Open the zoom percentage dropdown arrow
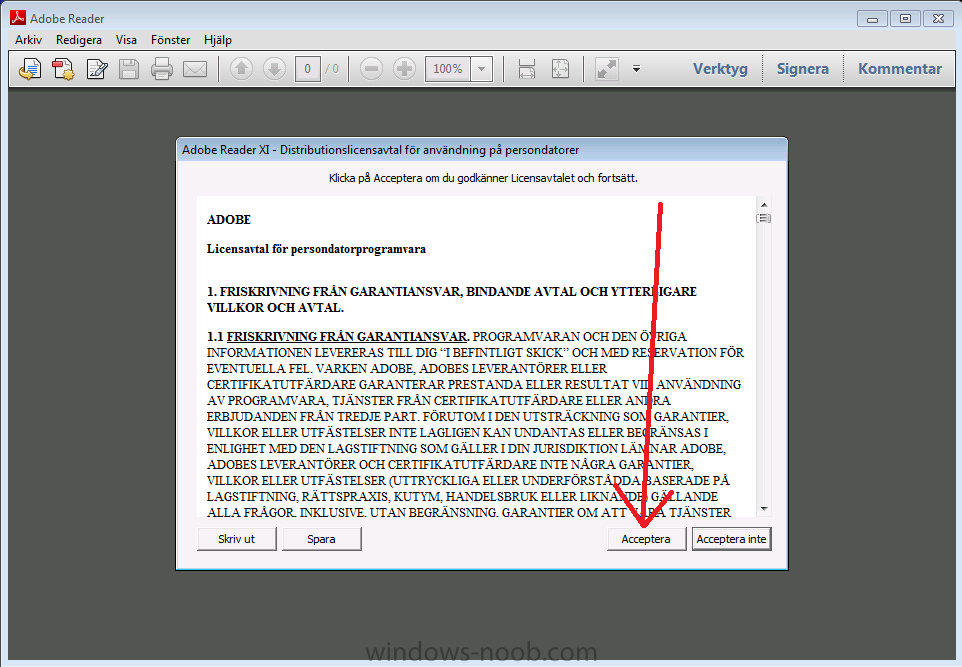 click(x=482, y=69)
